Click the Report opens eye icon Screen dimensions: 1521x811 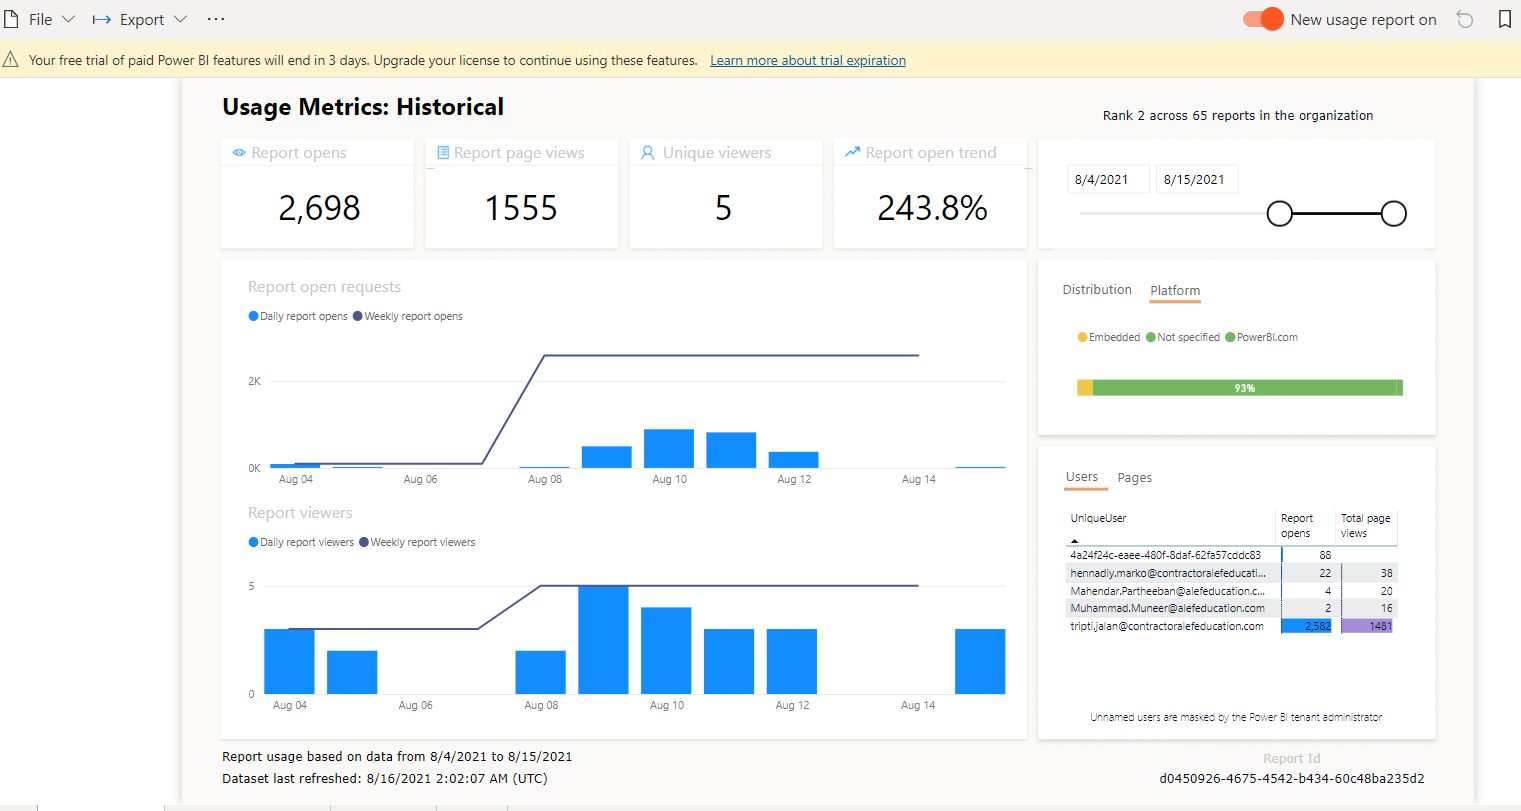(239, 153)
